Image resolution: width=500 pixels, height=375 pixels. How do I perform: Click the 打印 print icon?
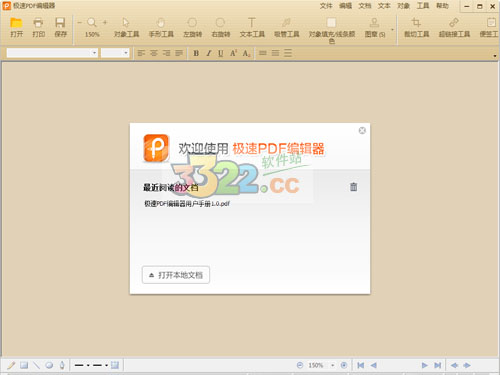[x=39, y=27]
